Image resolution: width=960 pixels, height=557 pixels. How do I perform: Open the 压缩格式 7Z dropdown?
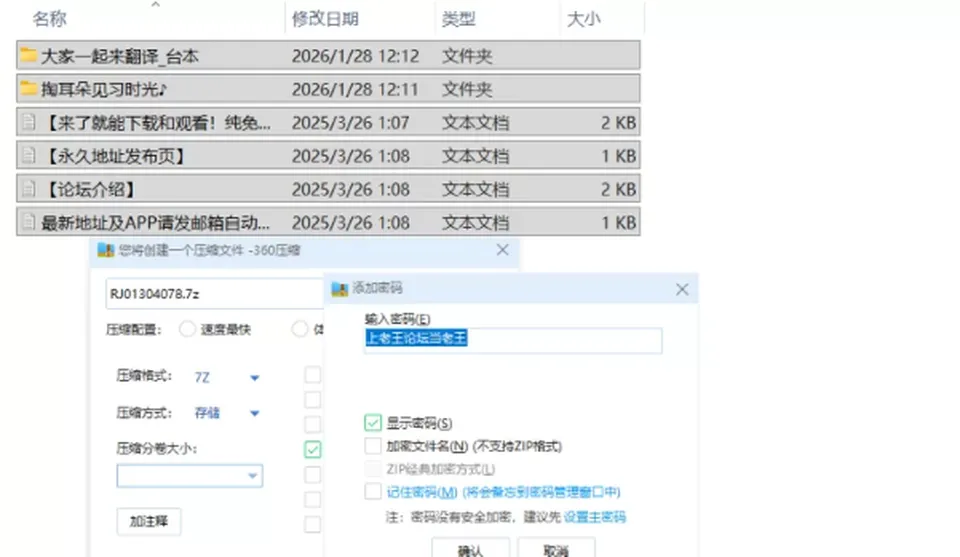tap(227, 378)
